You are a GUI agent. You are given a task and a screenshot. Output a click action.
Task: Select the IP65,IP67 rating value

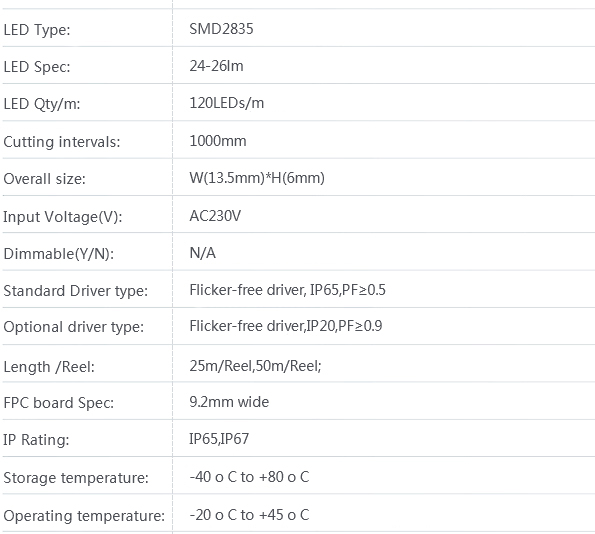[x=219, y=439]
